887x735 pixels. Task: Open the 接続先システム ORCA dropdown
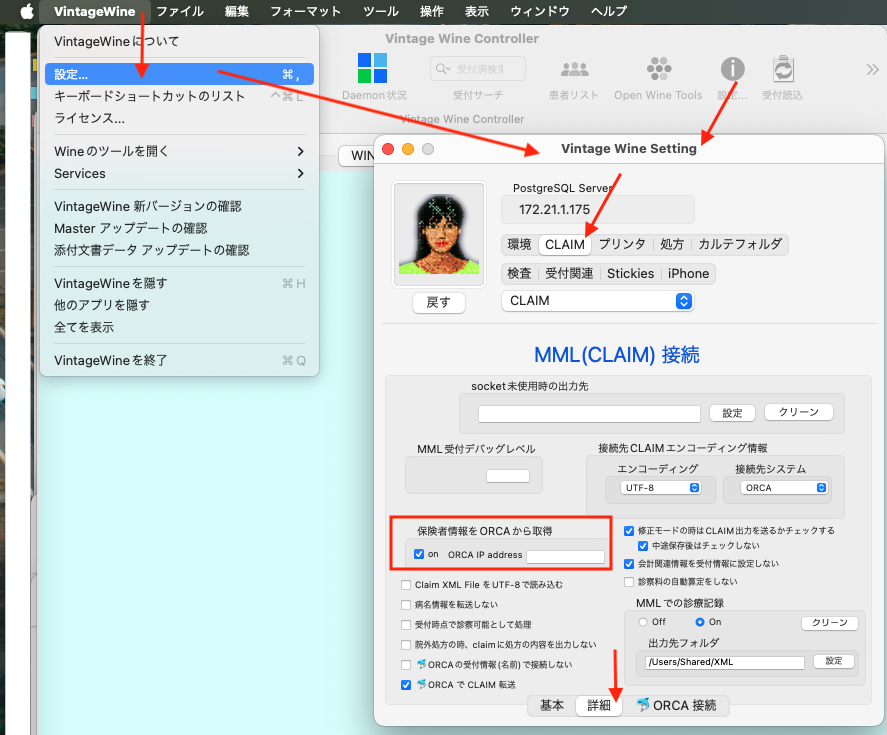(x=785, y=488)
